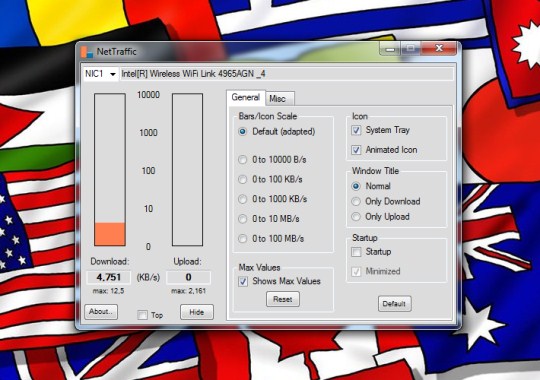Click the Hide button

[x=197, y=312]
